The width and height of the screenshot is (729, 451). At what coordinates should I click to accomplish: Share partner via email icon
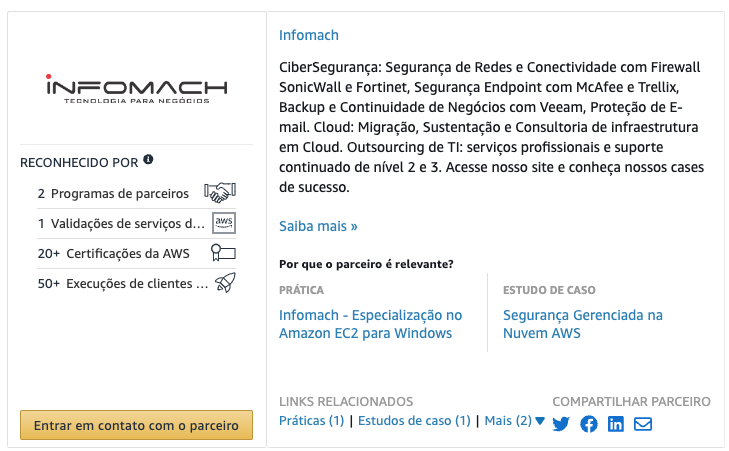(x=643, y=424)
